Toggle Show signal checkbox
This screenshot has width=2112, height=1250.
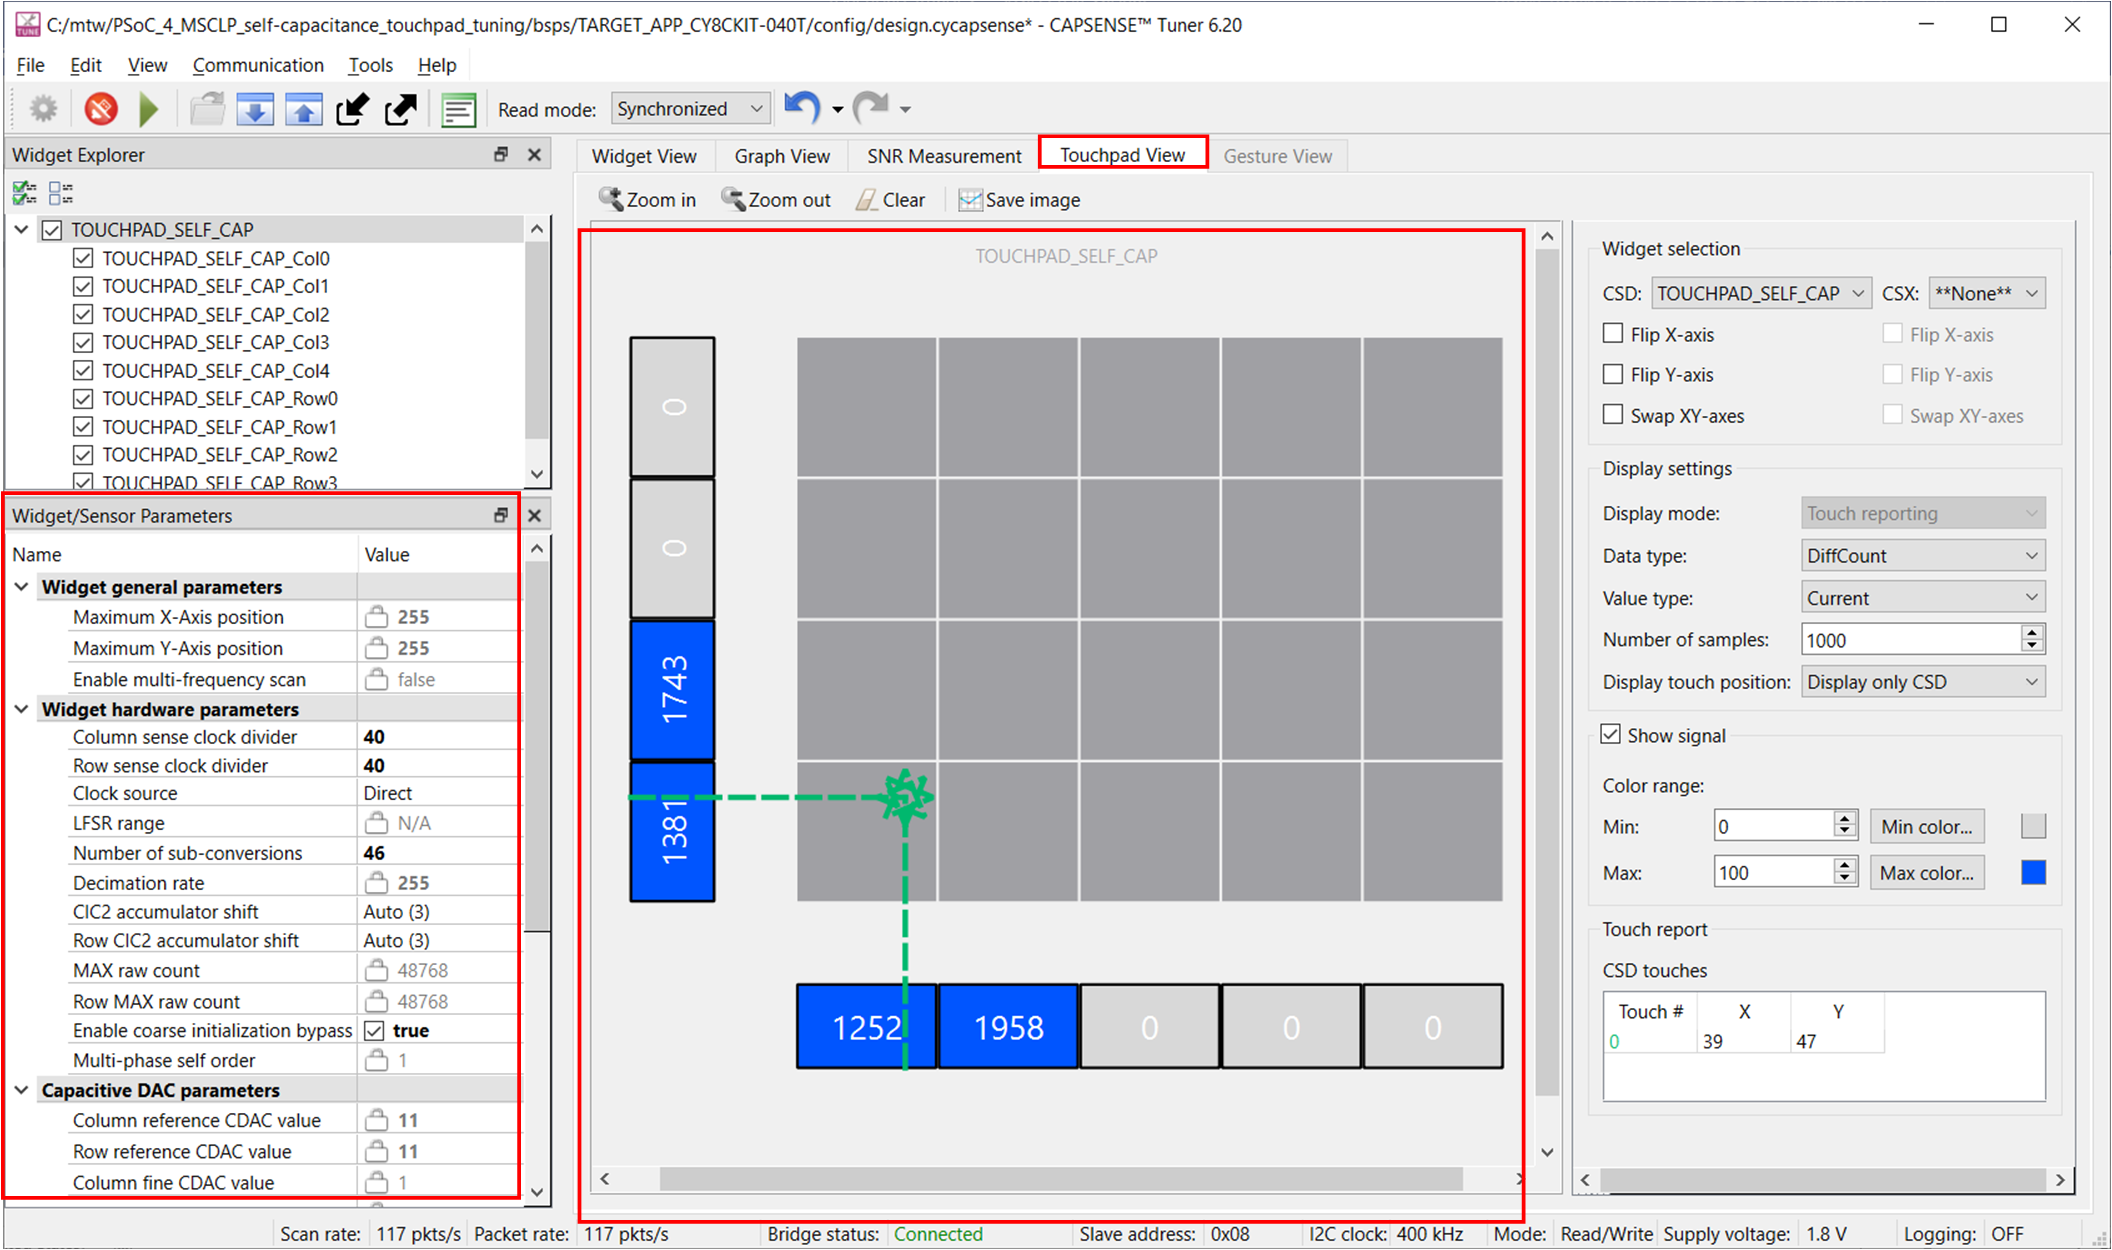pos(1610,734)
